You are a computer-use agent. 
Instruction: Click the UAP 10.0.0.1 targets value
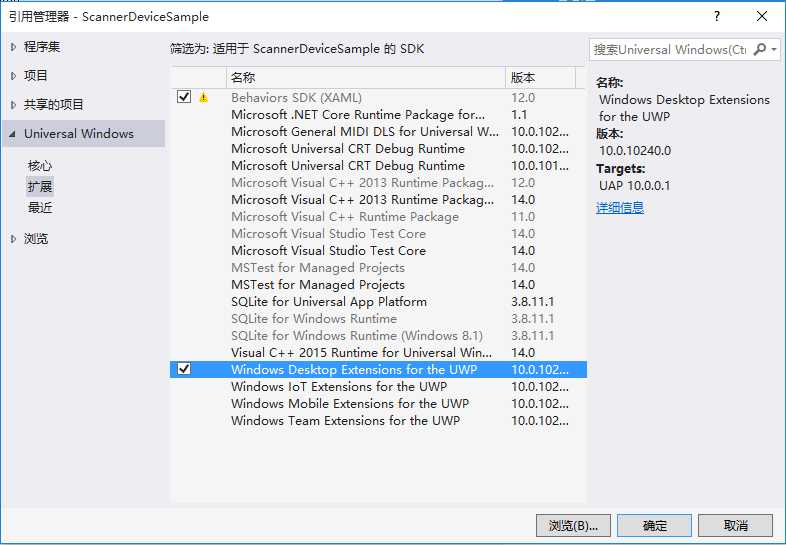point(634,186)
